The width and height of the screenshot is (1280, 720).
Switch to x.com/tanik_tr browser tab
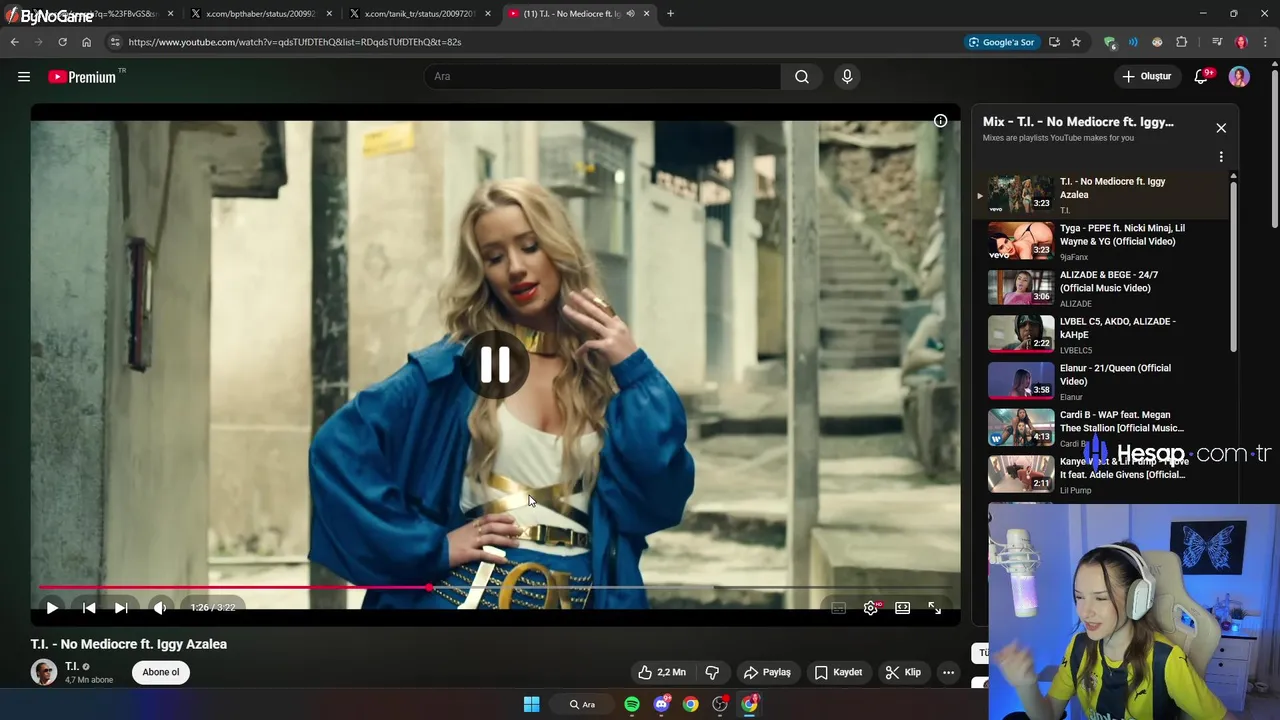419,14
